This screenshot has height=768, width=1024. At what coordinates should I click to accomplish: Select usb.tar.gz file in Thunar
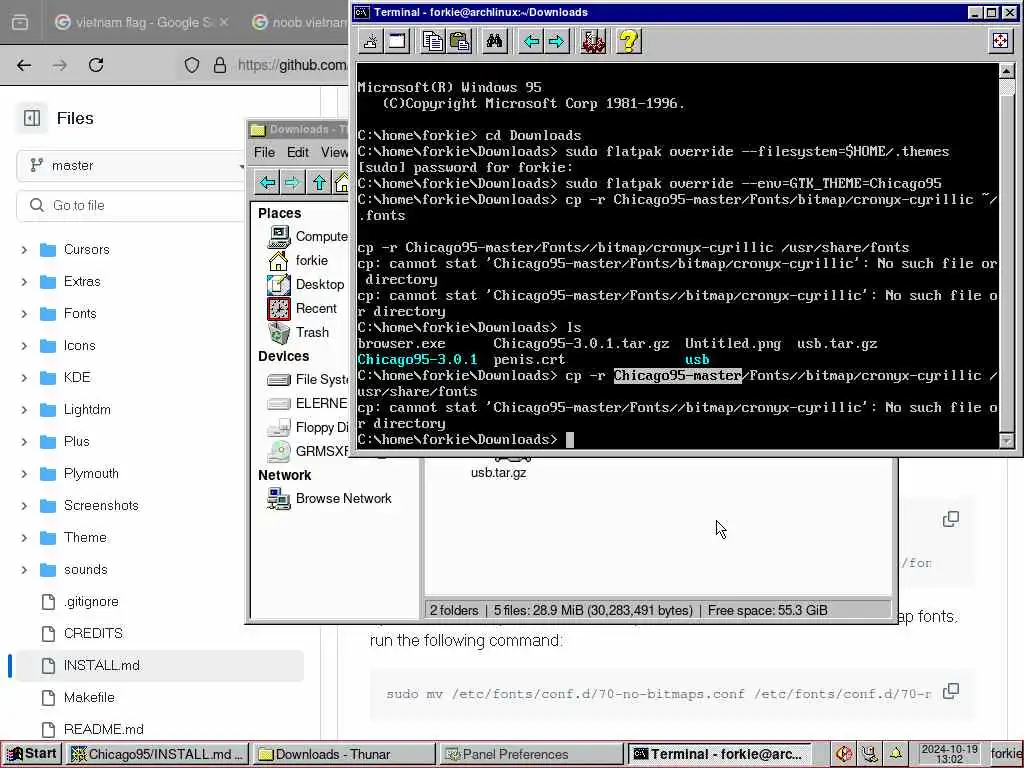498,472
